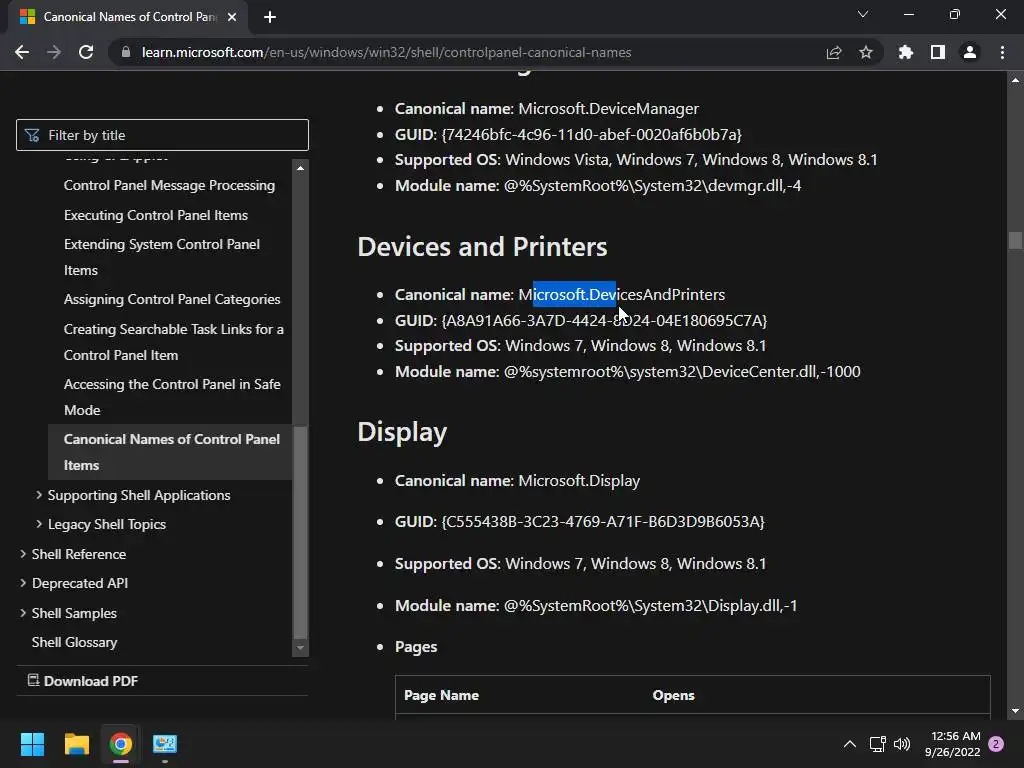Open File Explorer from taskbar
Screen dimensions: 1024x768
76,744
